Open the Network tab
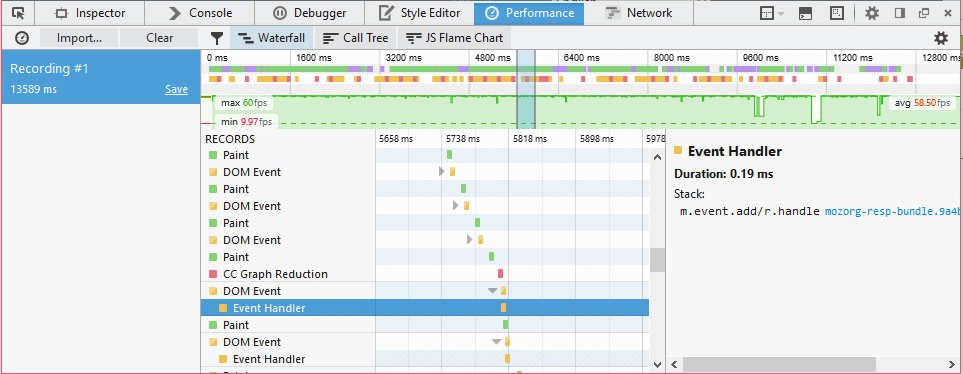The height and width of the screenshot is (374, 963). [638, 12]
